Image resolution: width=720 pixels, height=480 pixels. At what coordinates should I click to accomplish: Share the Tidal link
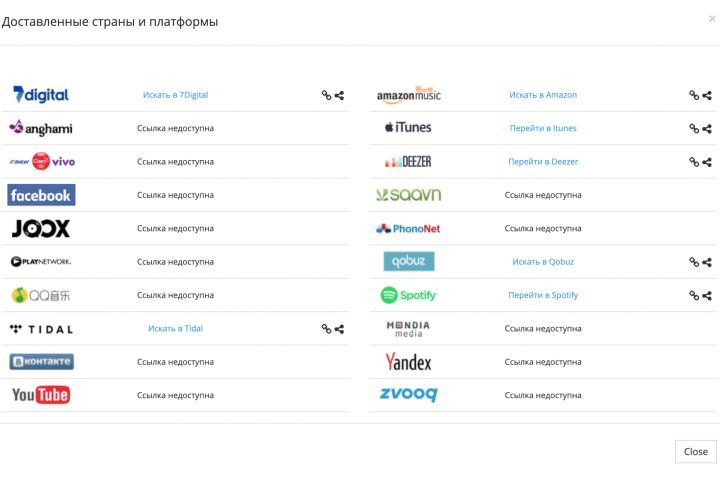(339, 328)
